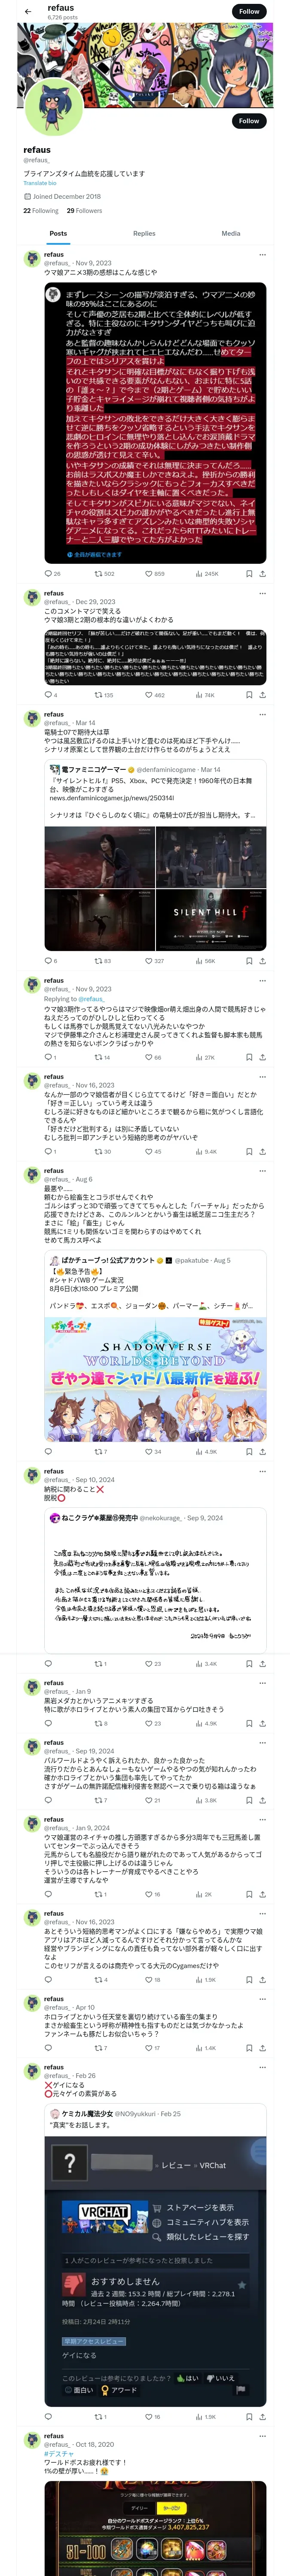Select the Posts tab
The height and width of the screenshot is (2576, 290).
(58, 233)
